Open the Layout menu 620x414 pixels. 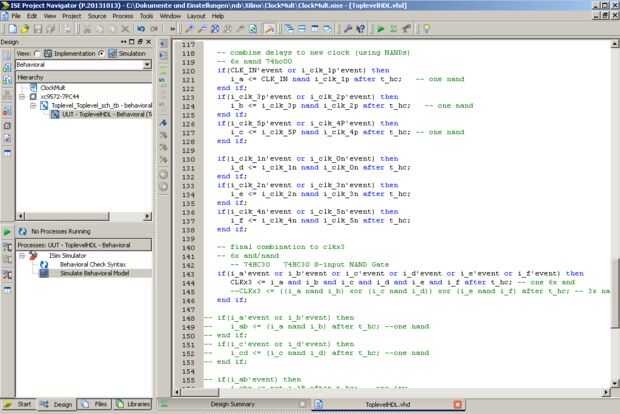196,16
